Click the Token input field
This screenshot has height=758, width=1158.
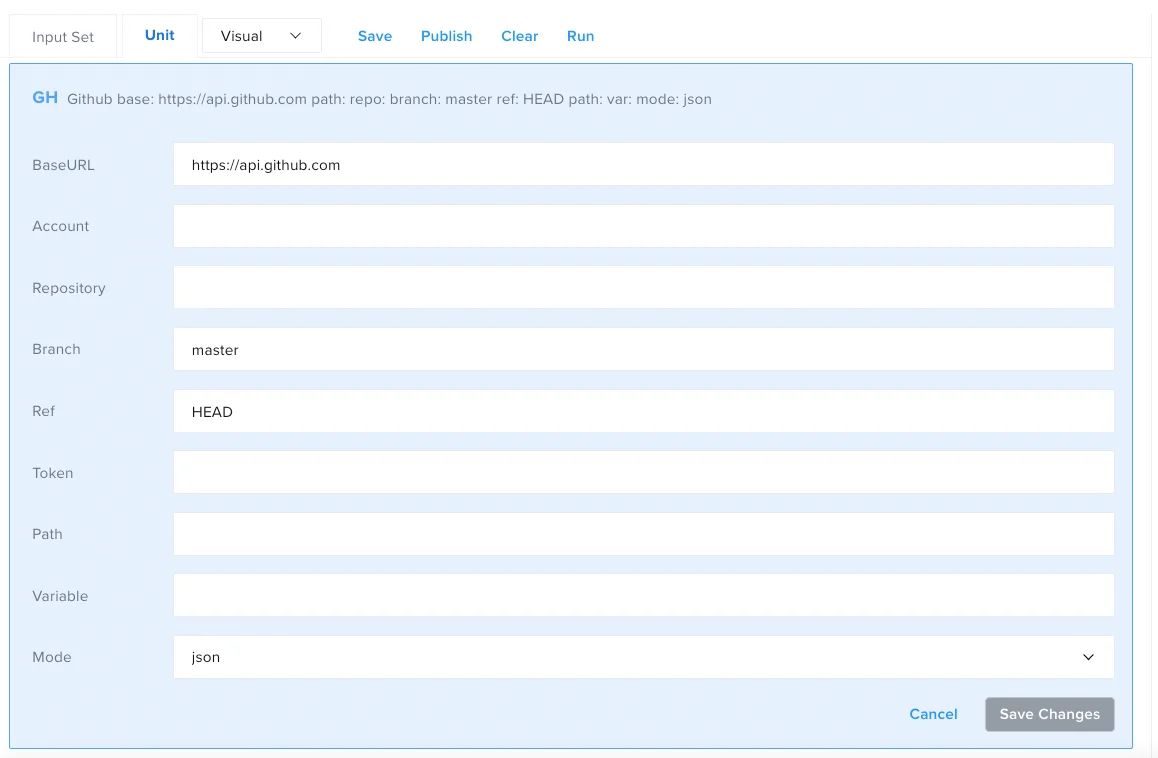[x=643, y=472]
